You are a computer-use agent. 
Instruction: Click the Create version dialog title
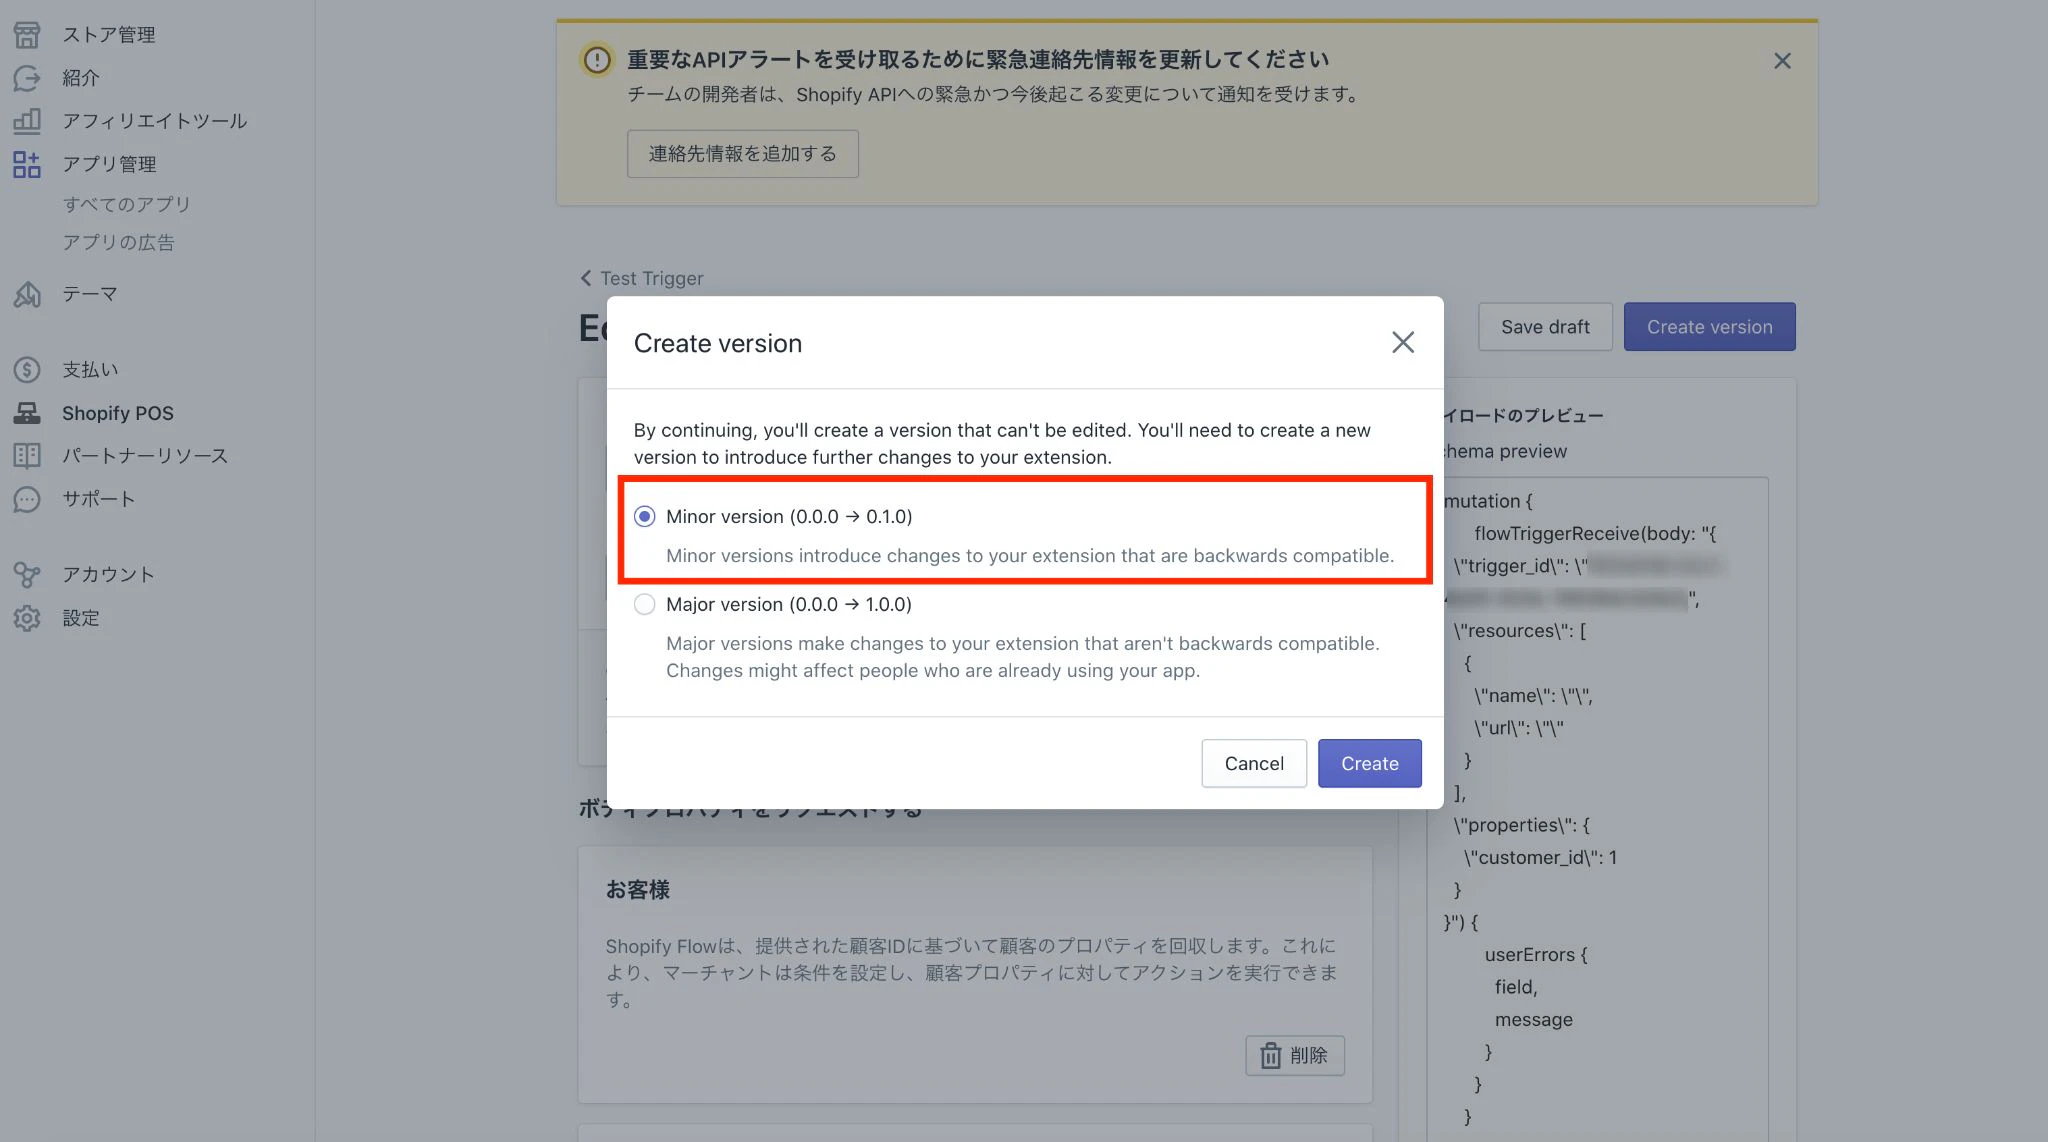718,343
